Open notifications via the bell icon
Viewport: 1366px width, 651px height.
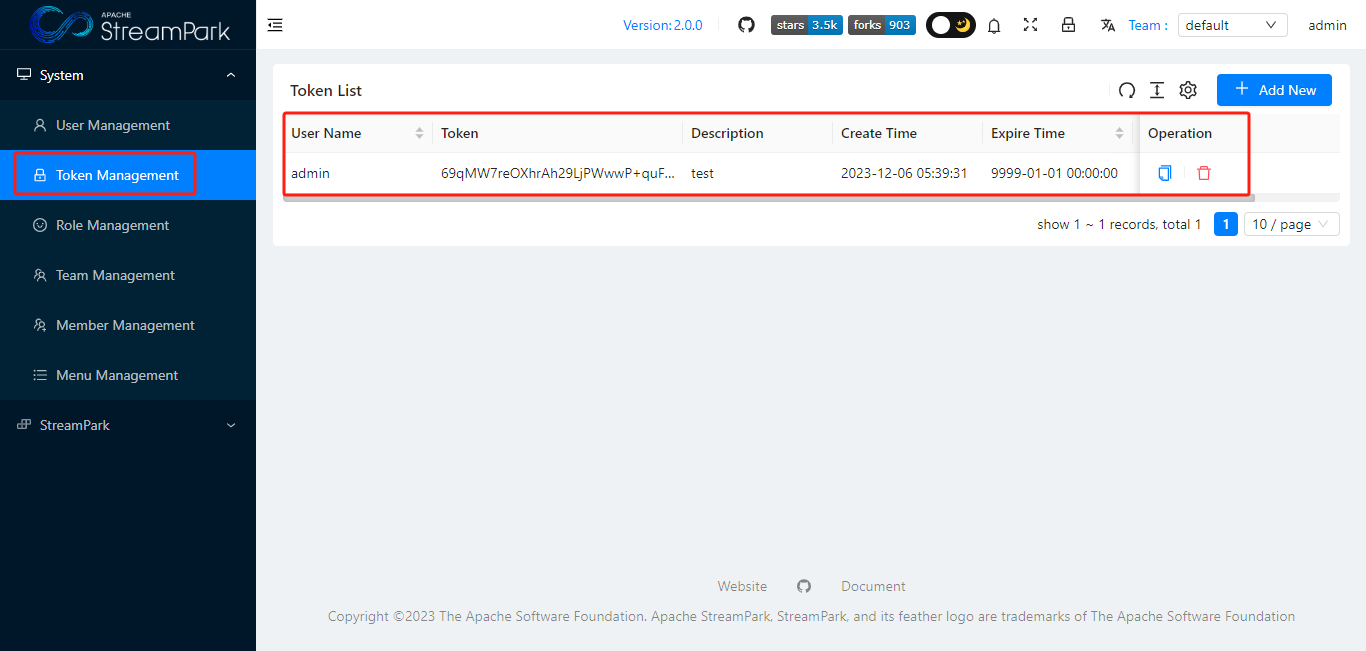(994, 25)
